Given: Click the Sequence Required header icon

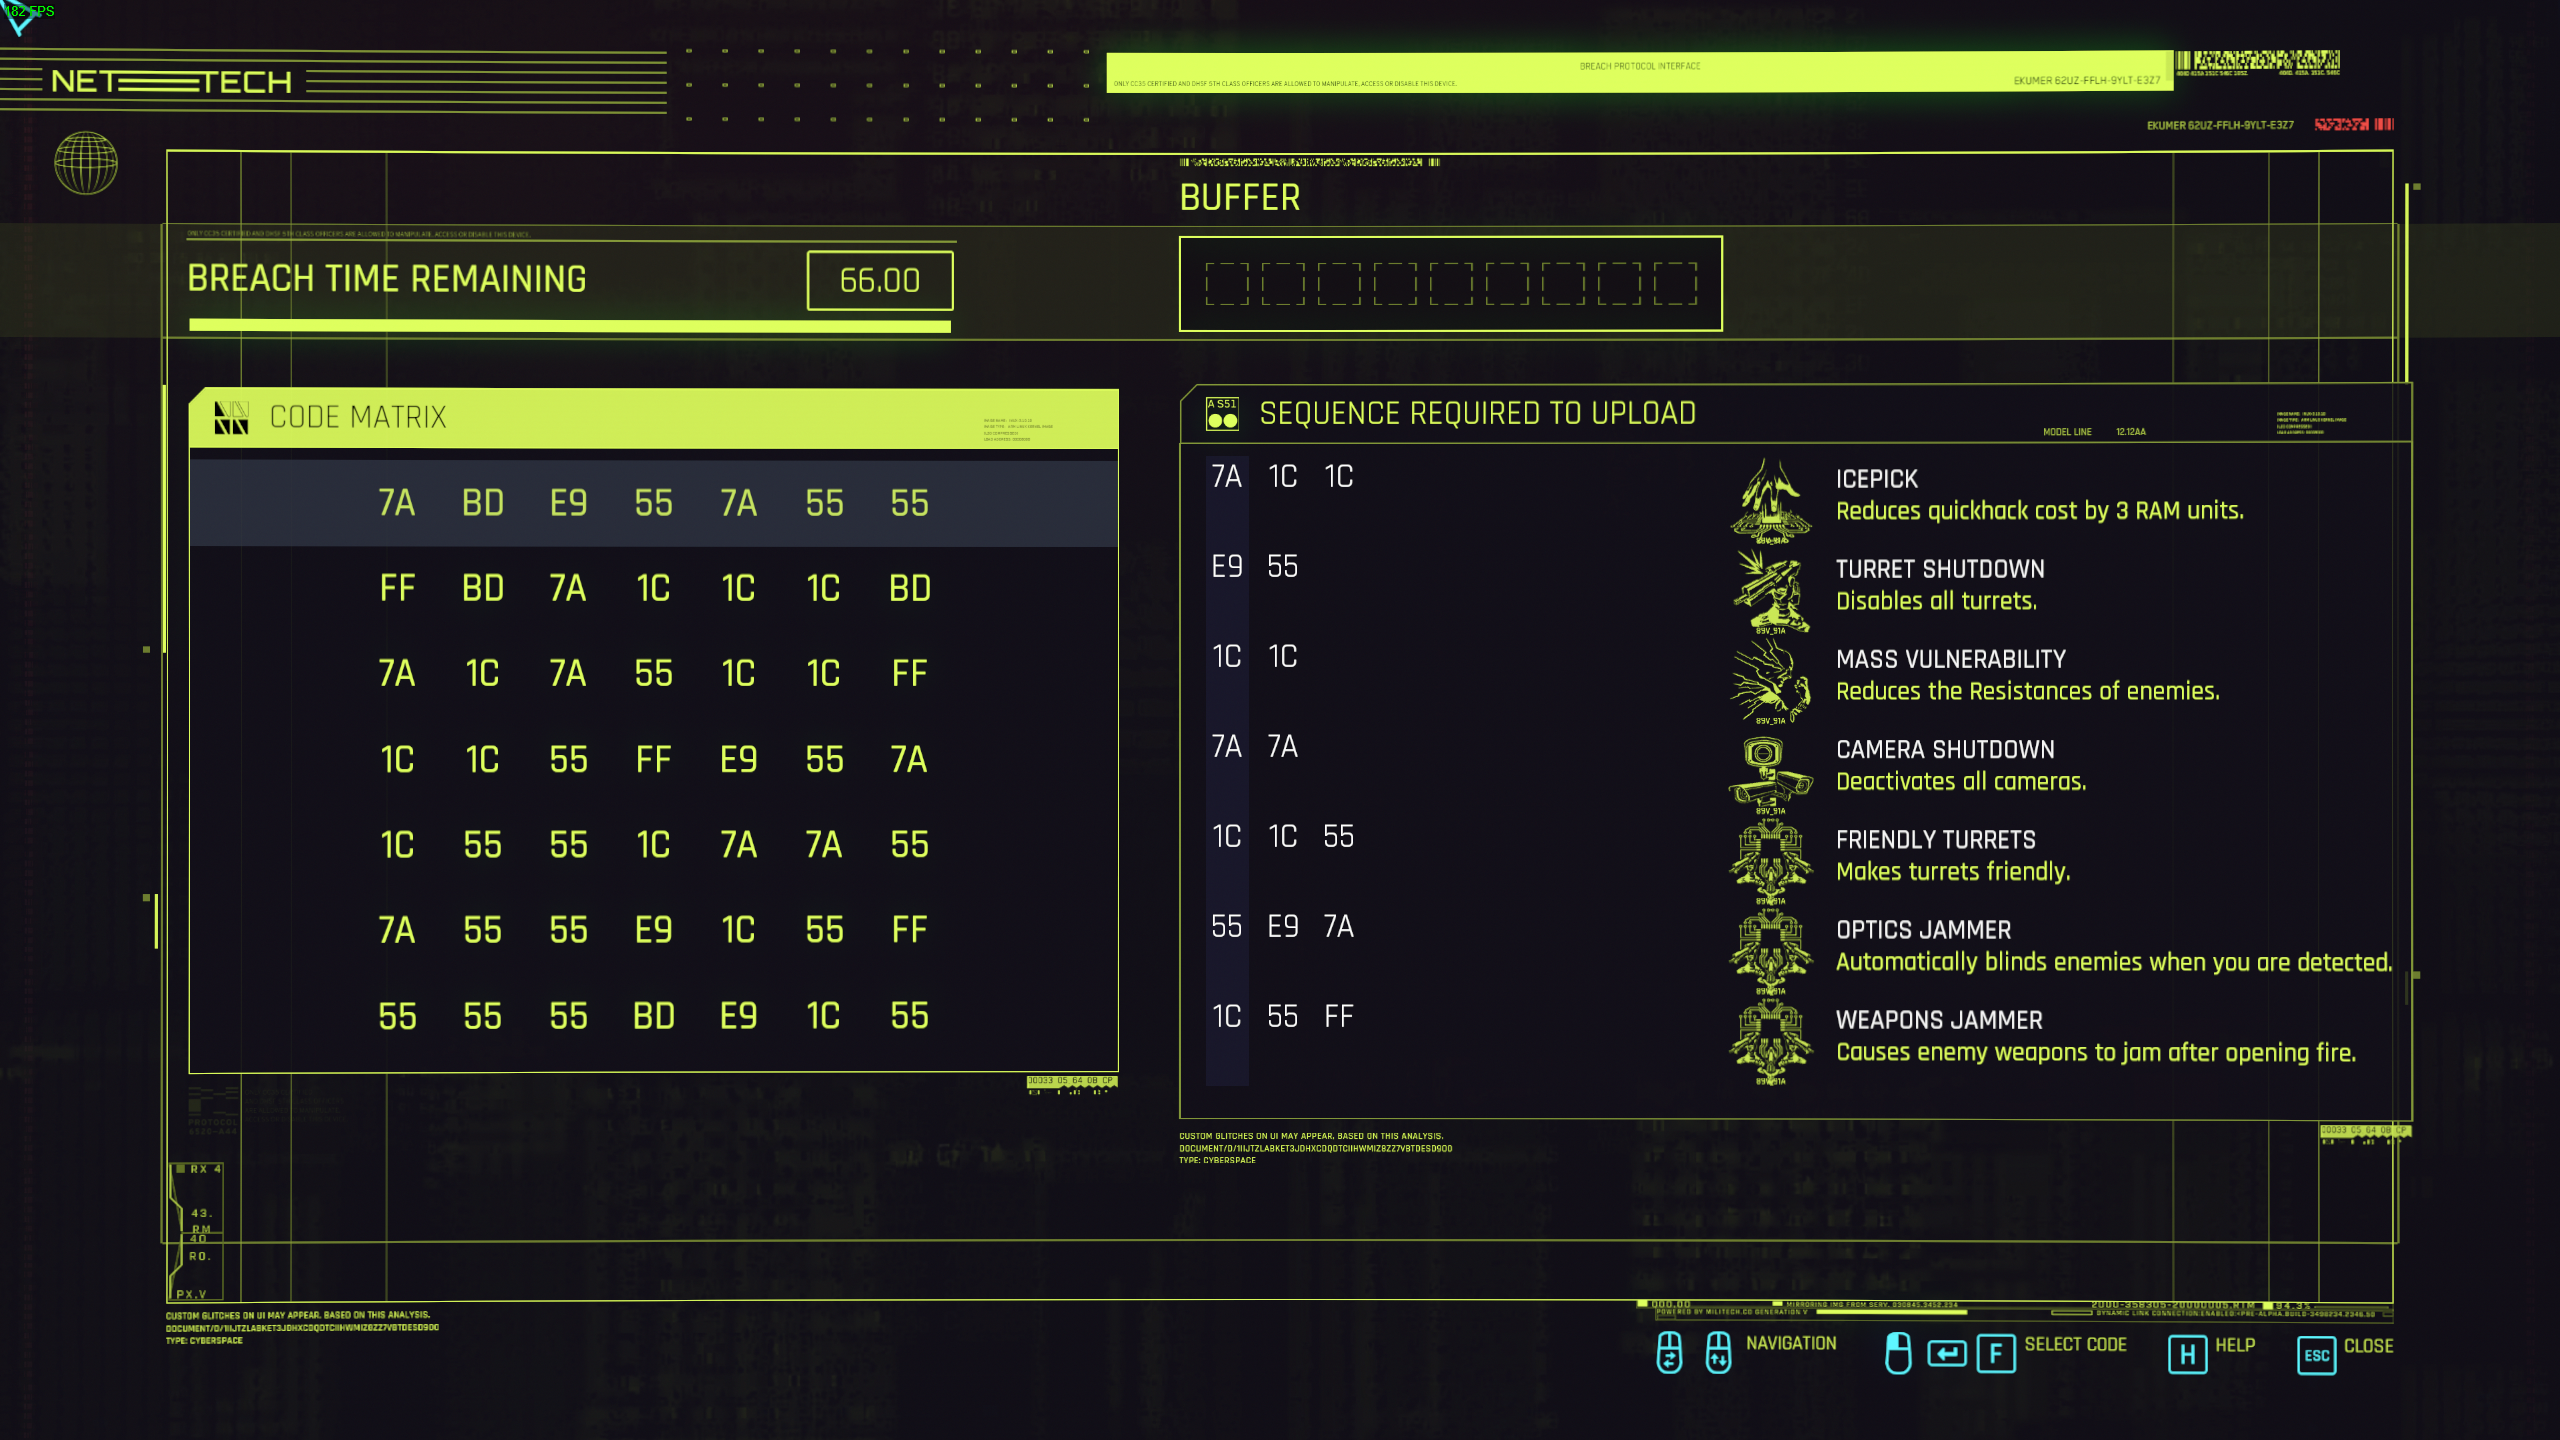Looking at the screenshot, I should [1222, 413].
